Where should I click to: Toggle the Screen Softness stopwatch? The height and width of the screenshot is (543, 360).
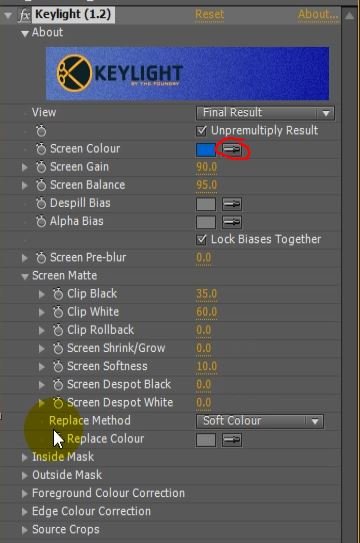click(x=58, y=366)
